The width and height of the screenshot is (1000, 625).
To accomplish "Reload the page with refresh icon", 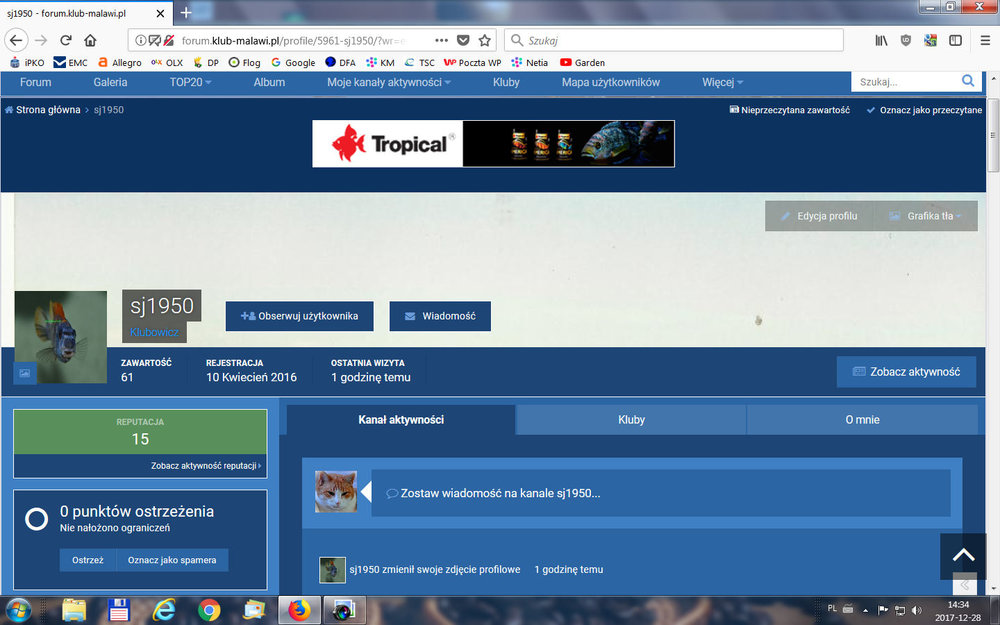I will [66, 40].
